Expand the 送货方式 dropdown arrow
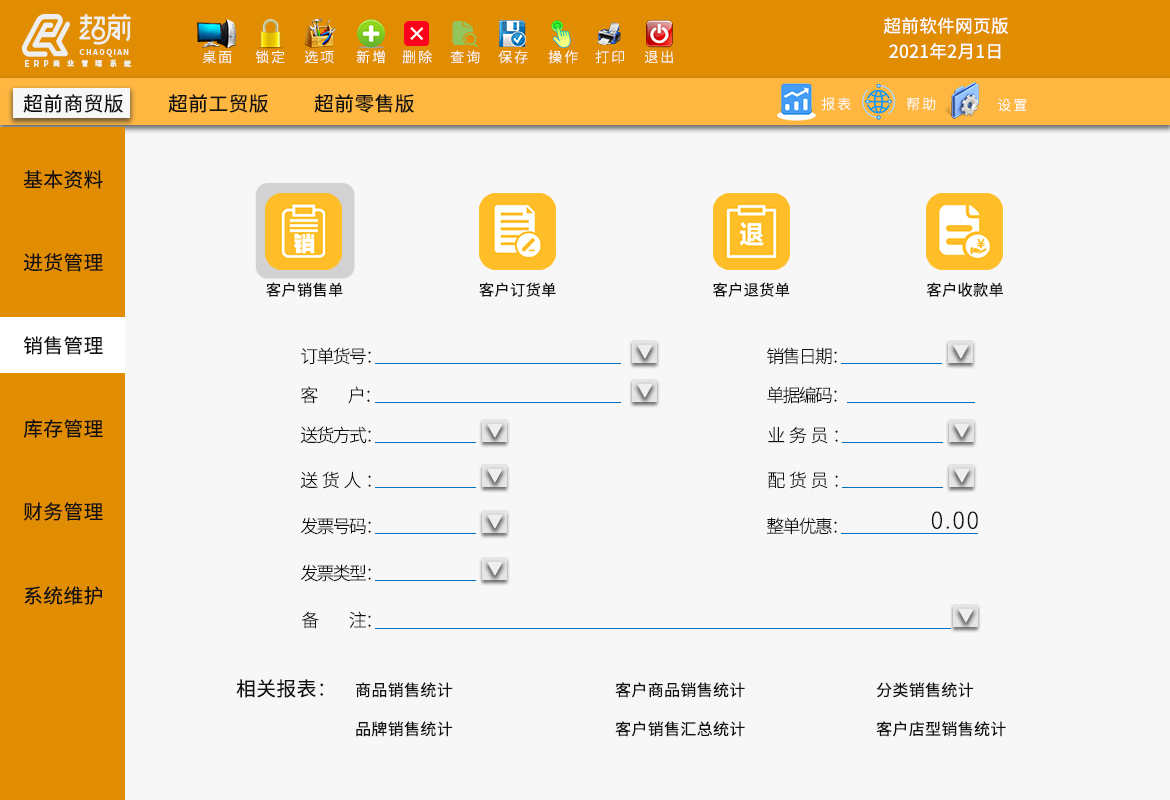This screenshot has height=800, width=1170. (x=494, y=432)
